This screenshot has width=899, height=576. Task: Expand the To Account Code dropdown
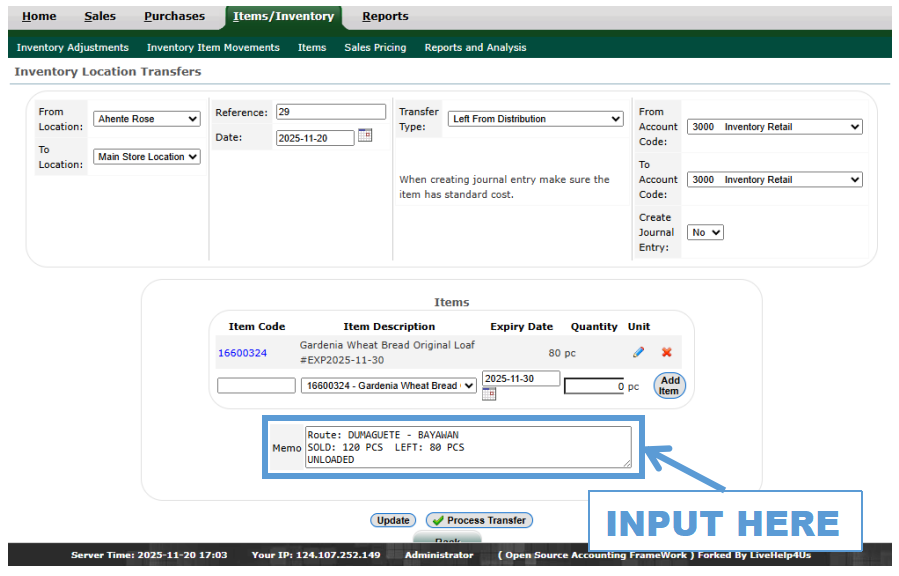(774, 180)
